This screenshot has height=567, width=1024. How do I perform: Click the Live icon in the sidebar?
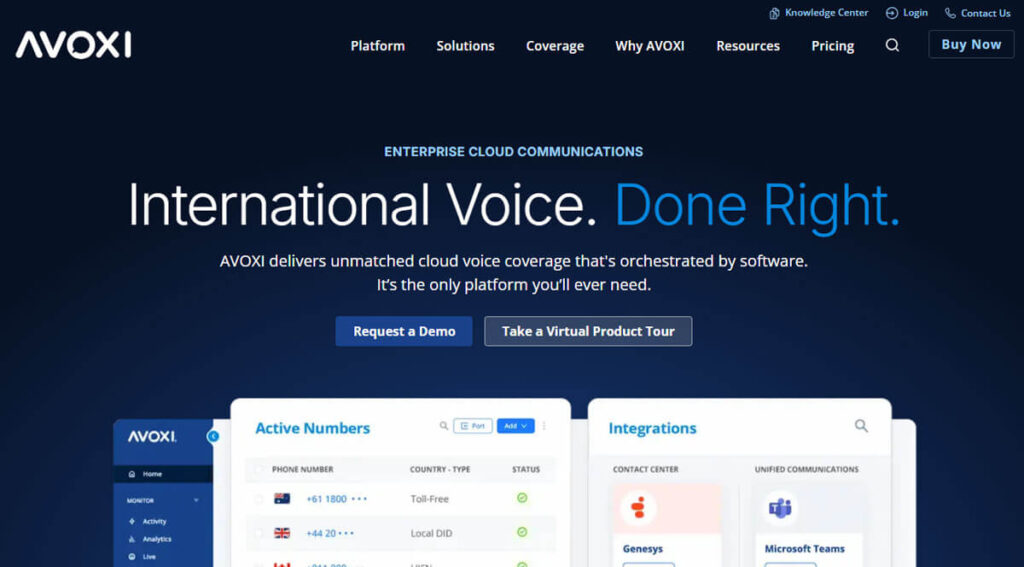tap(132, 557)
